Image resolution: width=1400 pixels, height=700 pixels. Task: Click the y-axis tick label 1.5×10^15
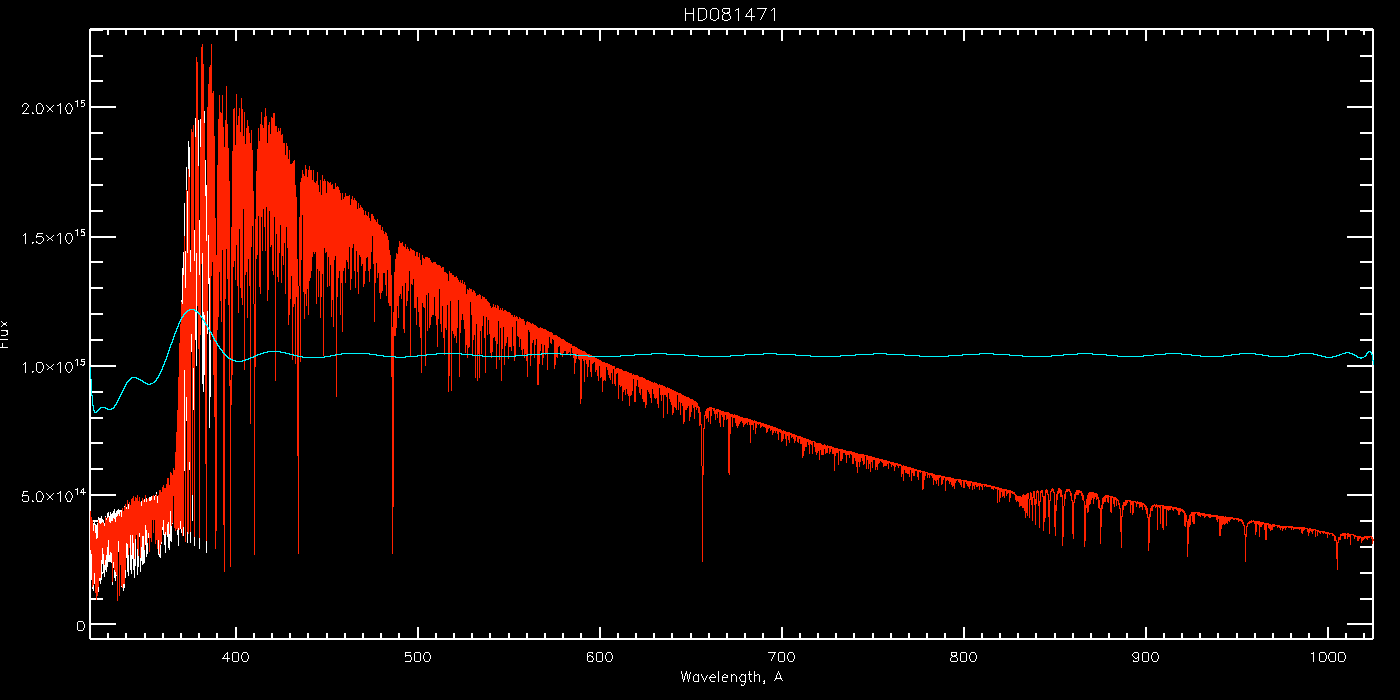coord(53,238)
